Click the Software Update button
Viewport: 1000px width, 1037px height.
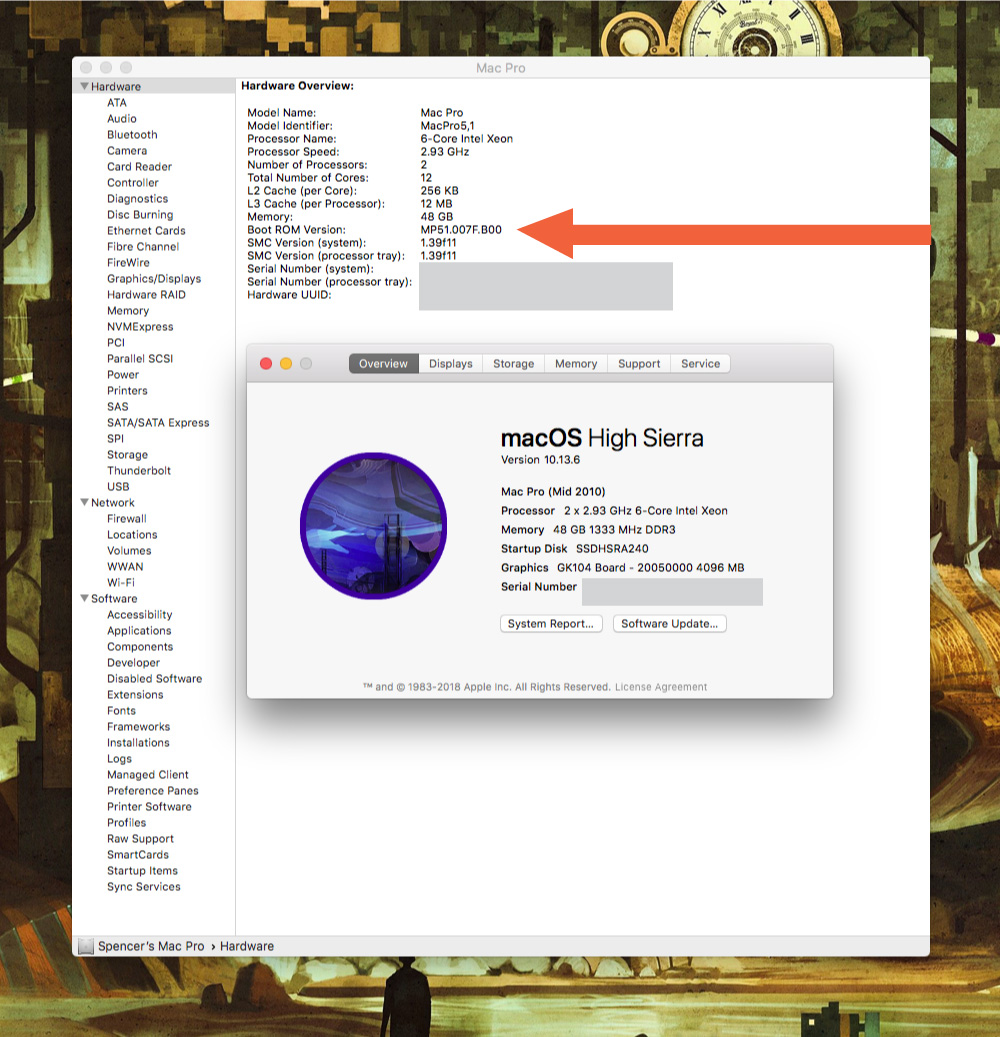click(669, 624)
